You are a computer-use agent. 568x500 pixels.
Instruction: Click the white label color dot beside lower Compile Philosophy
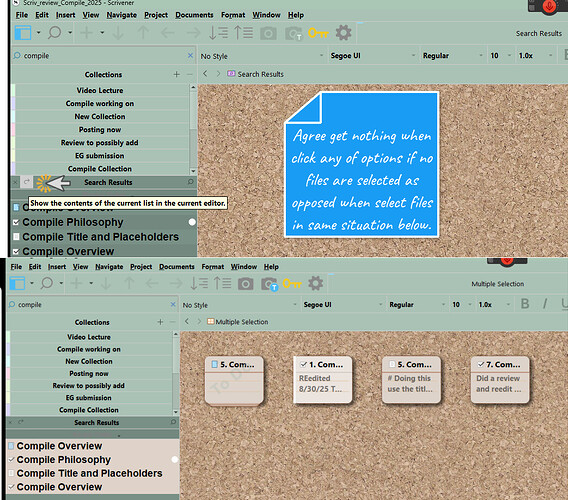coord(175,459)
